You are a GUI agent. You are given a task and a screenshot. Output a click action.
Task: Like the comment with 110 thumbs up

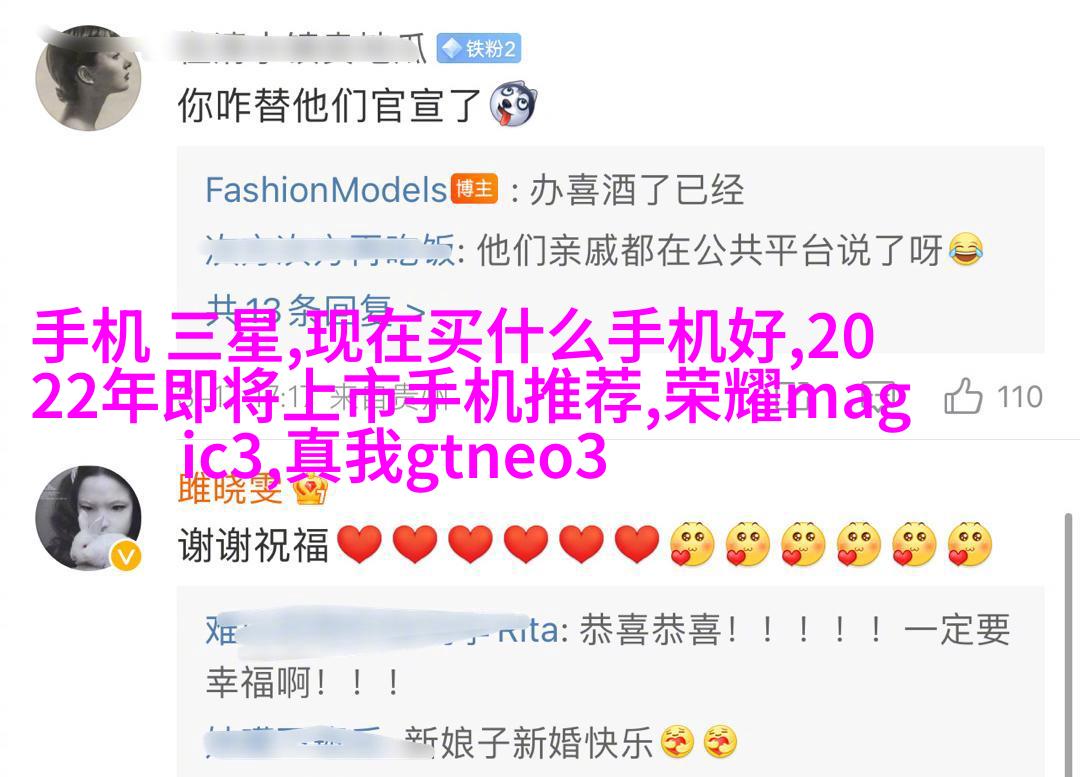[963, 396]
